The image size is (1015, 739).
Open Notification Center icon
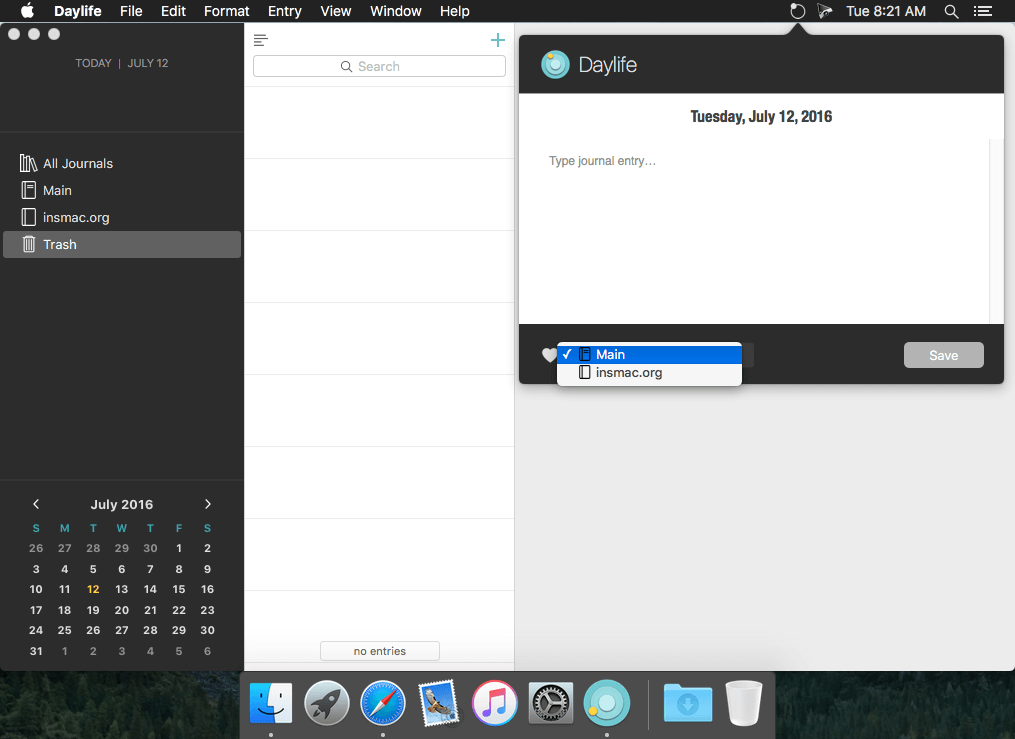pos(983,11)
